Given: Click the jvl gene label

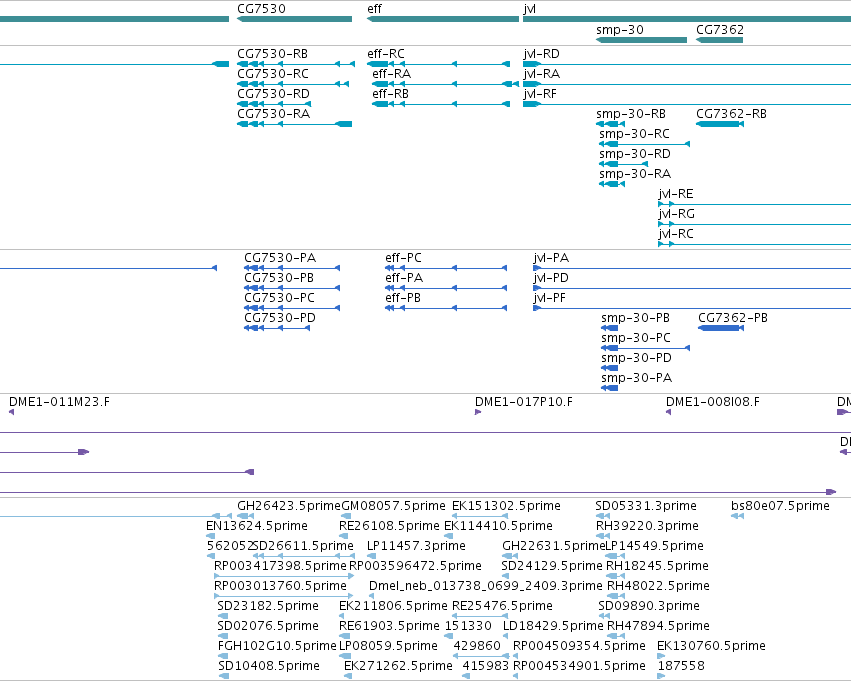Looking at the screenshot, I should (529, 9).
